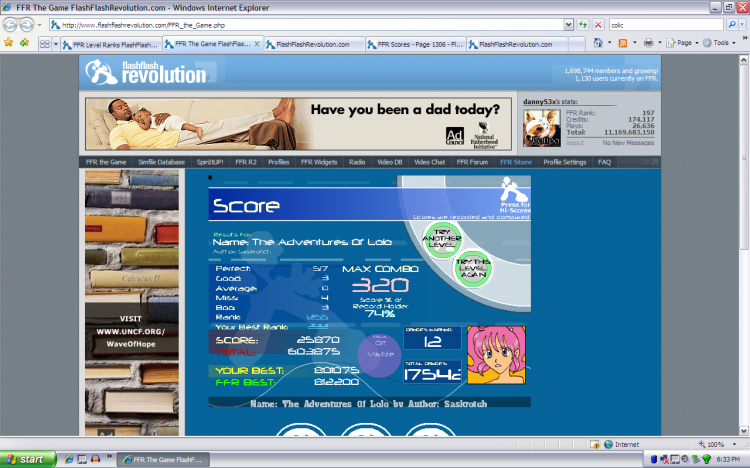Image resolution: width=750 pixels, height=468 pixels.
Task: Open SpinItUP! menu item
Action: (x=210, y=162)
